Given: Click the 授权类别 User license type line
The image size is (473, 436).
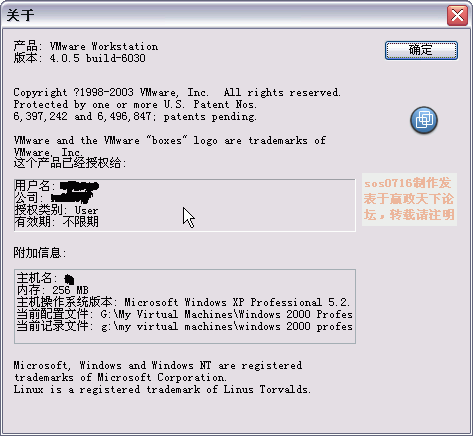Looking at the screenshot, I should (56, 210).
